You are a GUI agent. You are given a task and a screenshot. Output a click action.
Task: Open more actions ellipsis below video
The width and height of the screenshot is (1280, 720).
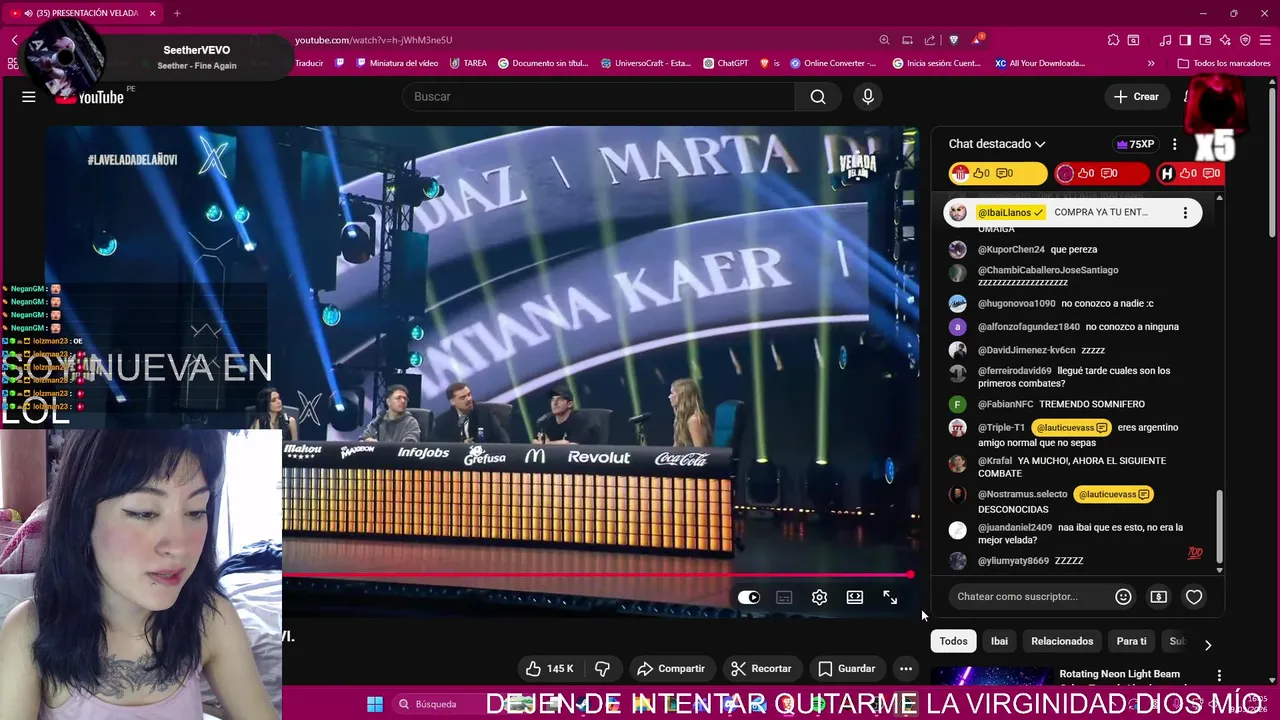[905, 669]
